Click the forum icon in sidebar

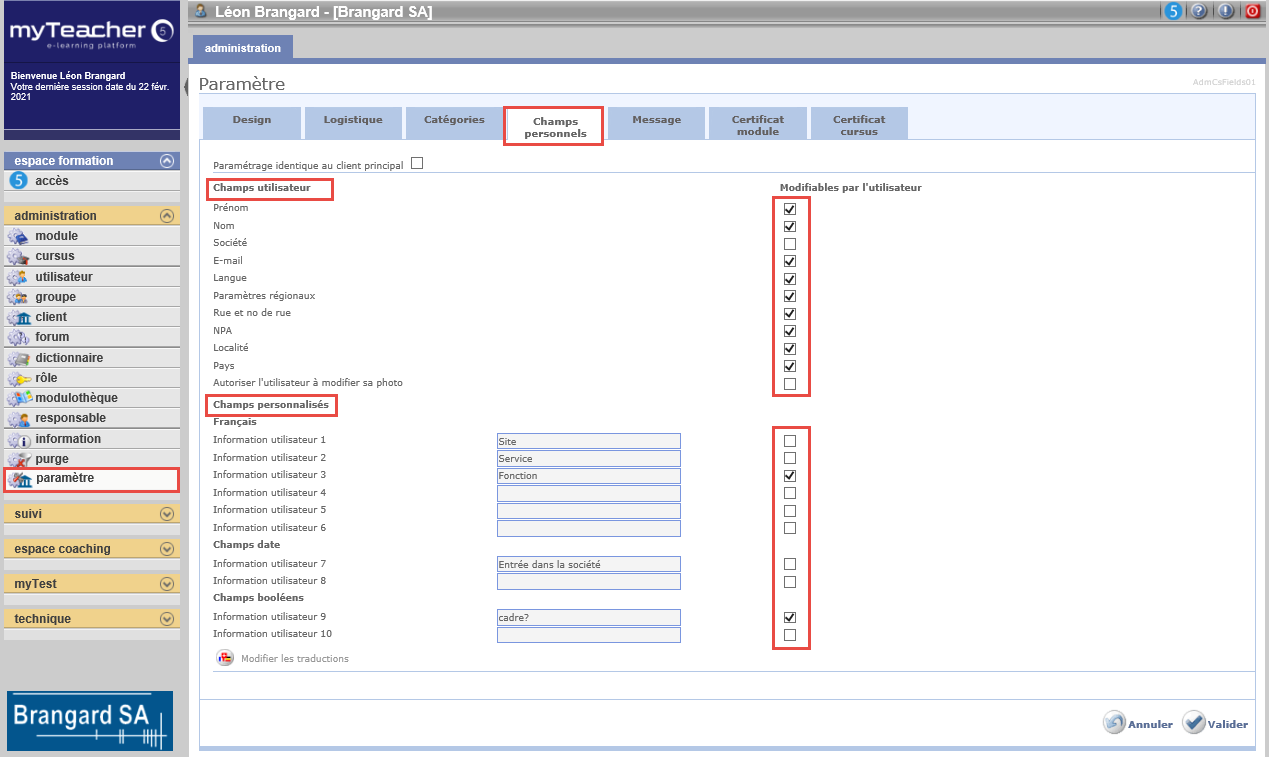click(x=18, y=337)
